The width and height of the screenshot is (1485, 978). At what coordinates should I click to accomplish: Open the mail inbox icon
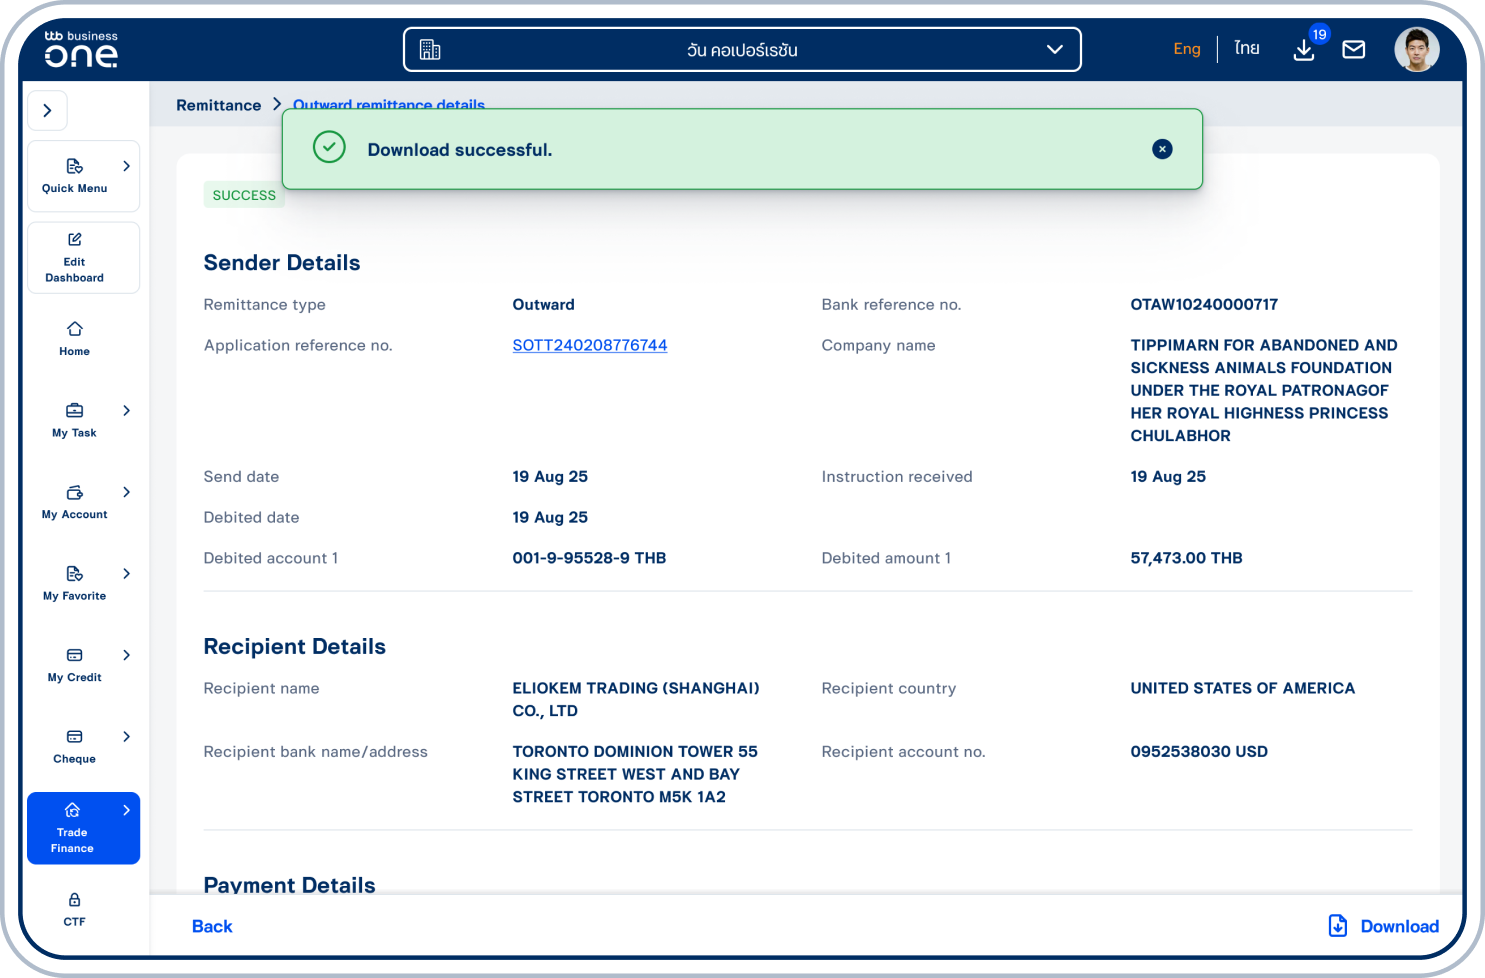[x=1353, y=49]
